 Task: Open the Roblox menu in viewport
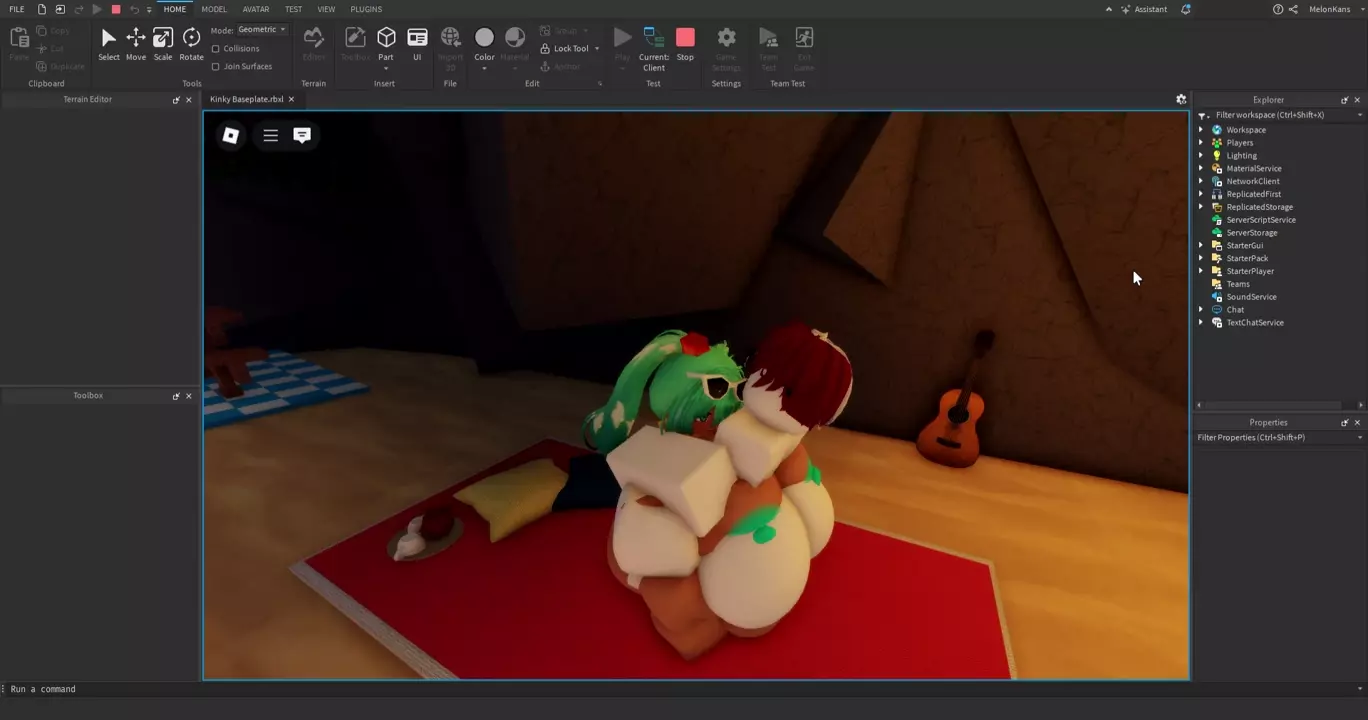231,135
